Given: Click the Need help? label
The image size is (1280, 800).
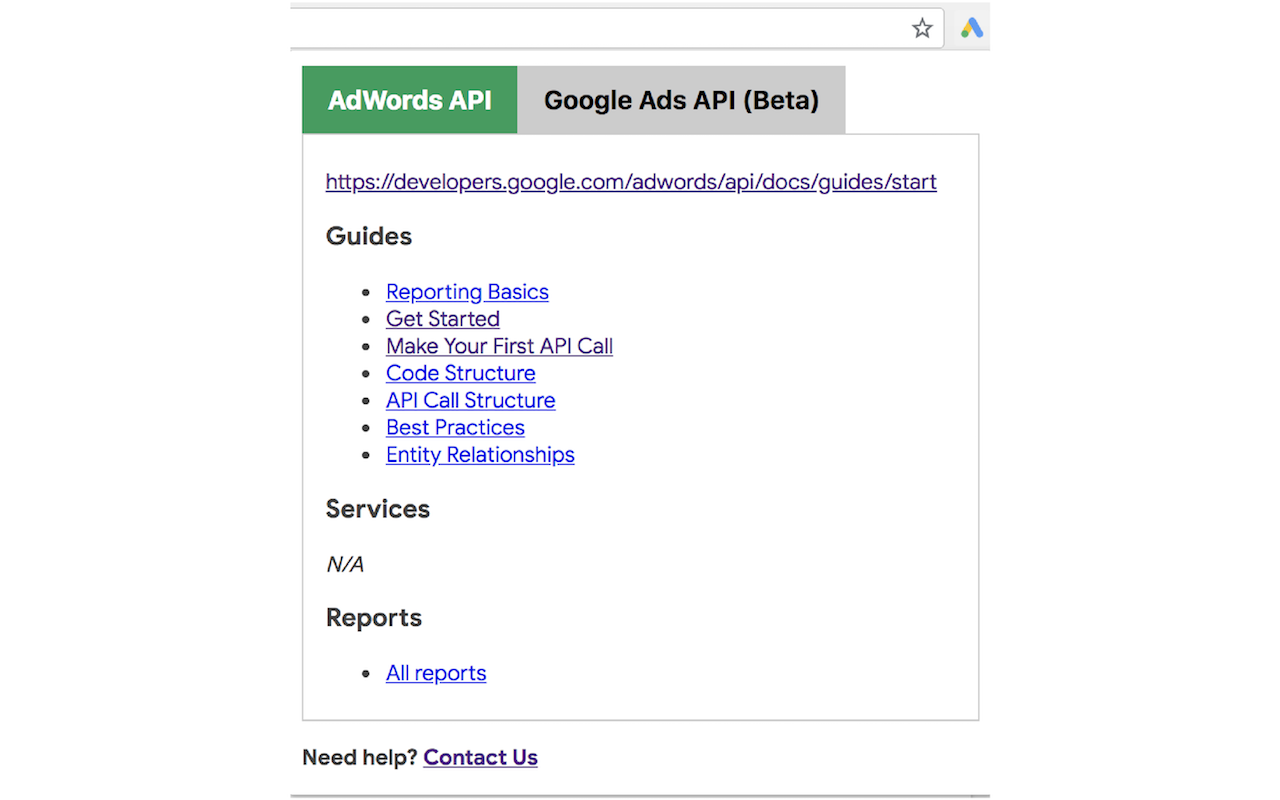Looking at the screenshot, I should coord(360,757).
